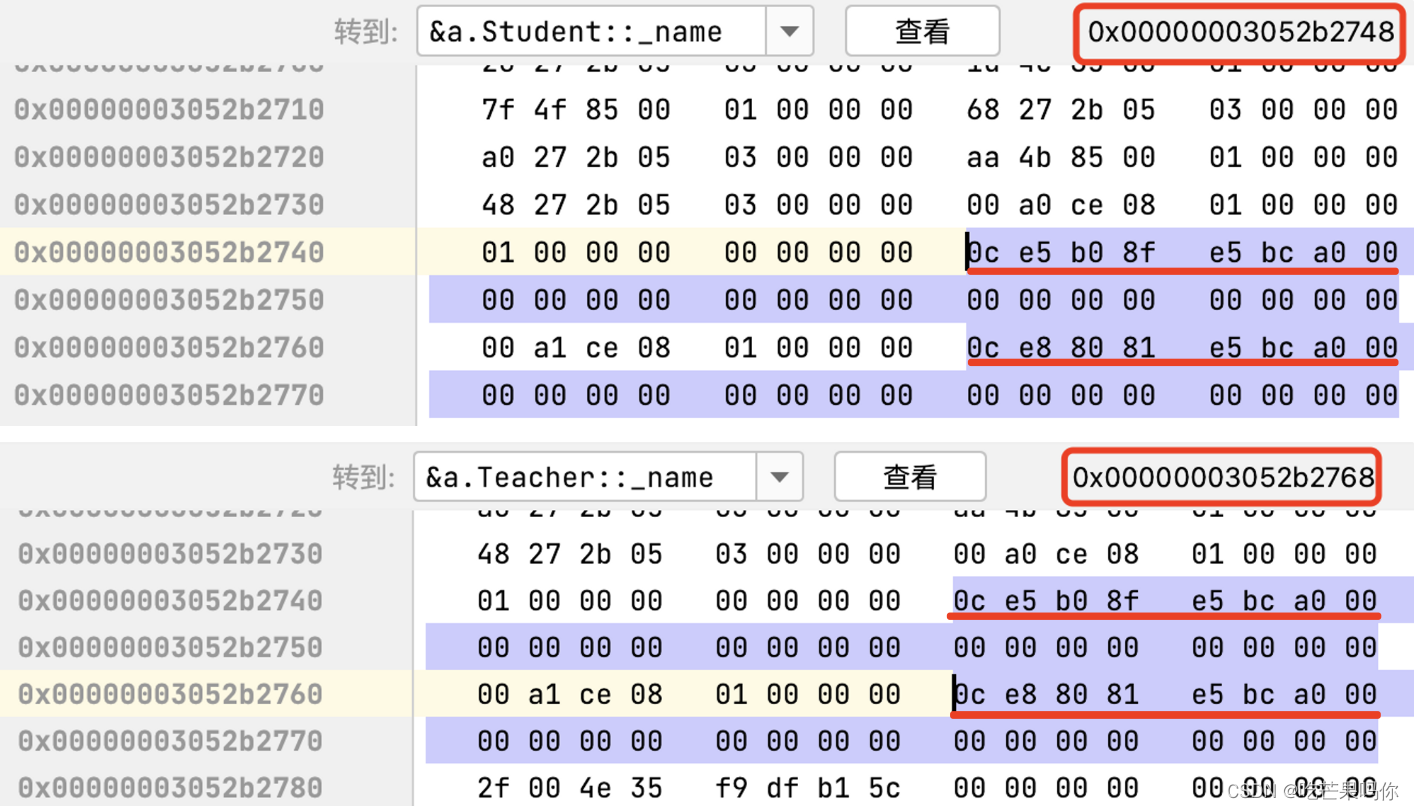
Task: Select row address 0x00000003052b2730 in Teacher panel
Action: point(170,554)
